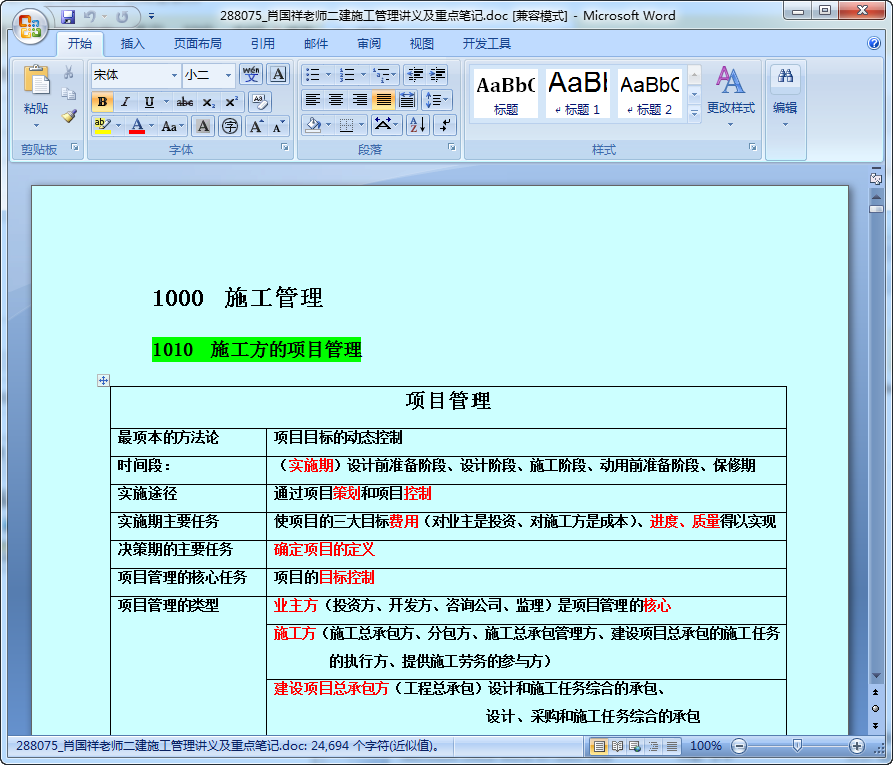Copy the selected text
The width and height of the screenshot is (893, 765).
coord(68,94)
